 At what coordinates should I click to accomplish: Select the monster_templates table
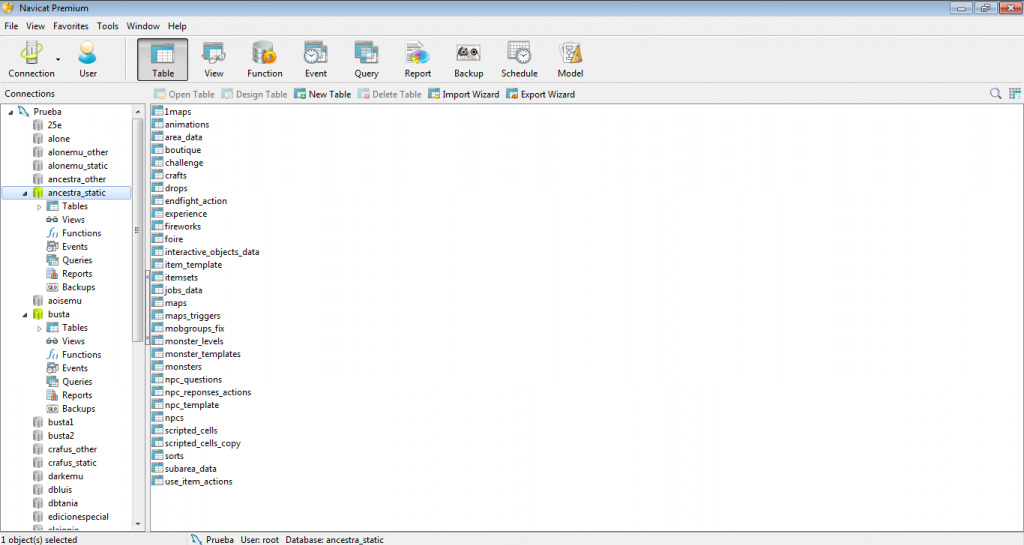click(x=197, y=354)
